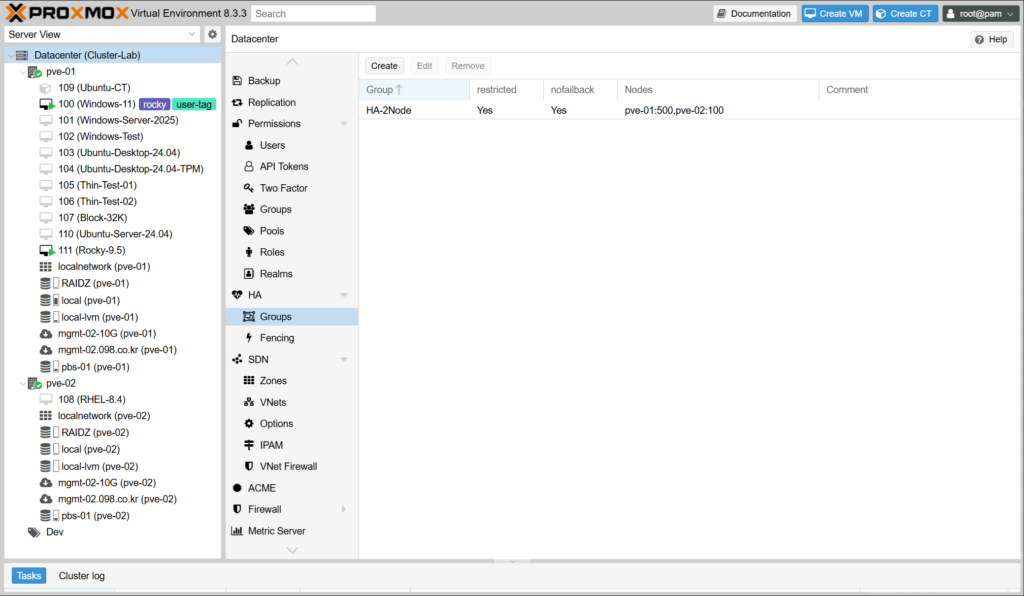Image resolution: width=1024 pixels, height=596 pixels.
Task: Click the API Tokens icon
Action: (x=249, y=167)
